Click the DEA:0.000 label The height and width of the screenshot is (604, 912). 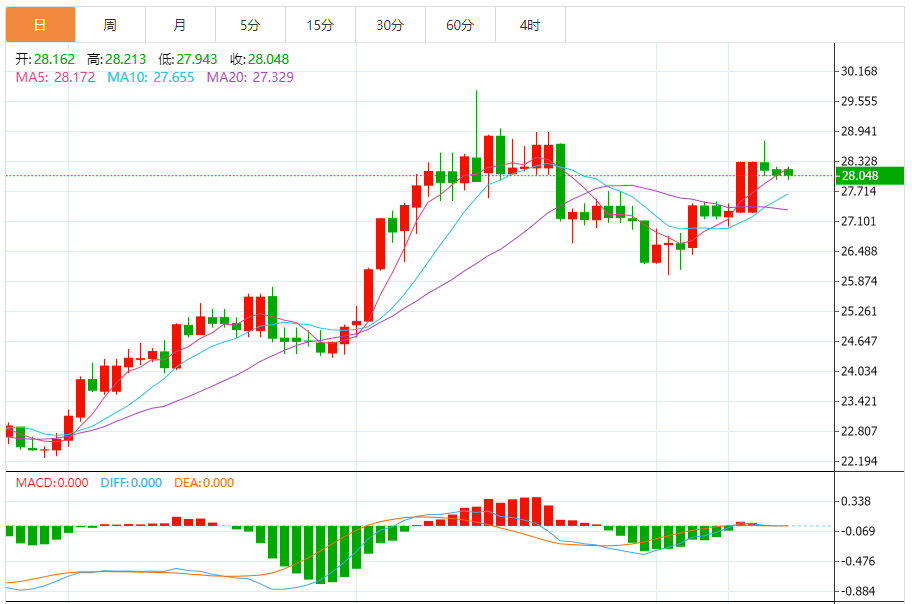[x=204, y=483]
